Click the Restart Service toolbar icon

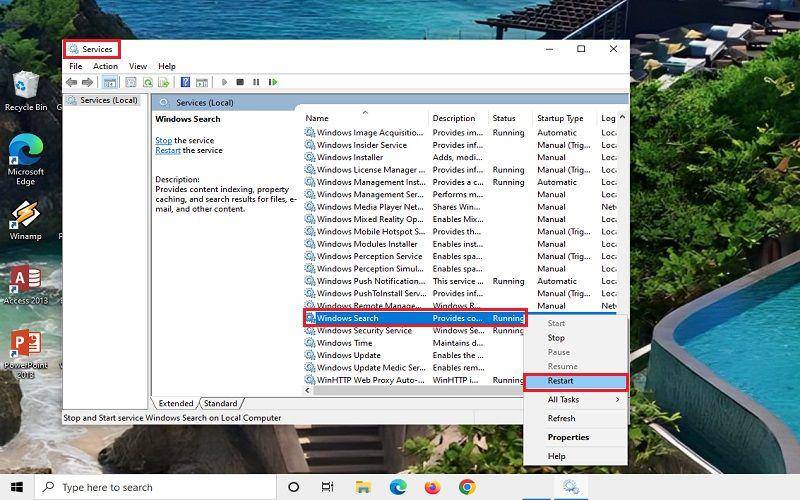tap(273, 82)
